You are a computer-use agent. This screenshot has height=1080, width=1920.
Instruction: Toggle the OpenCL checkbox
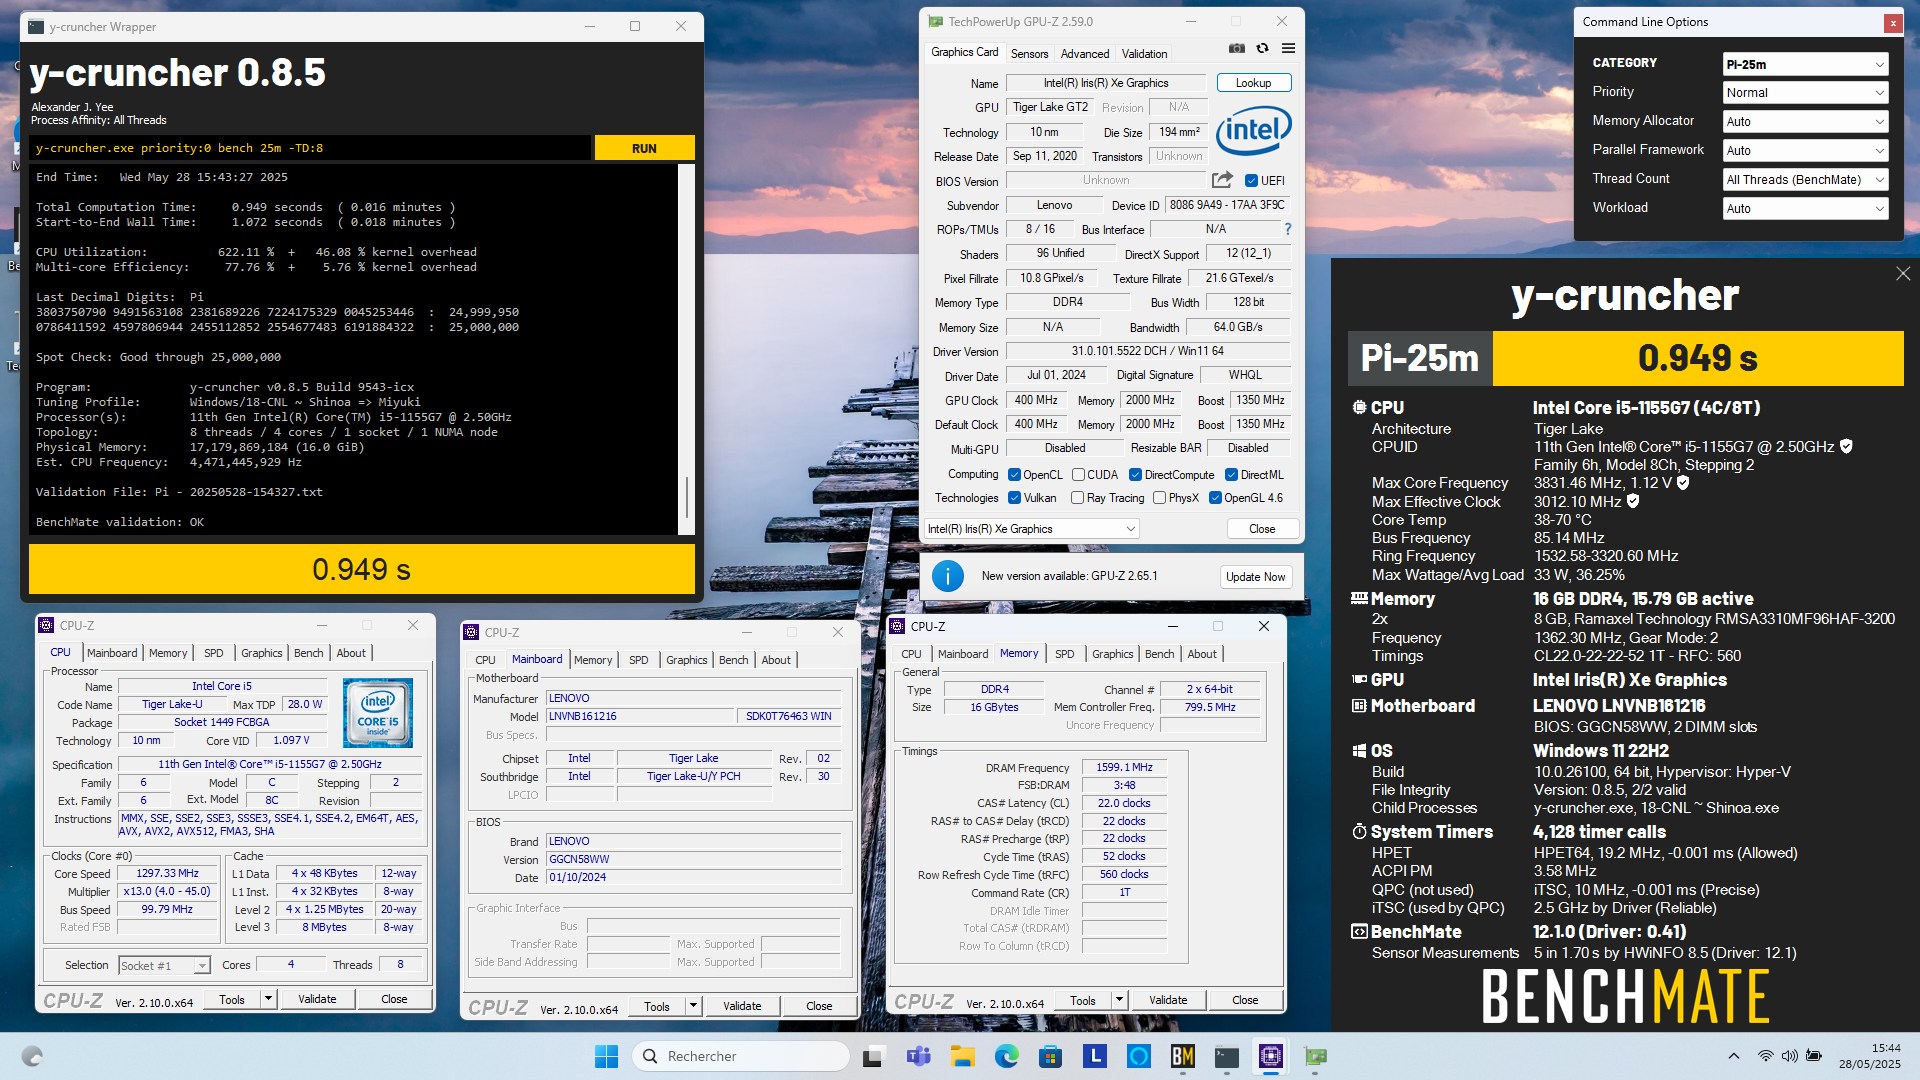point(1014,475)
